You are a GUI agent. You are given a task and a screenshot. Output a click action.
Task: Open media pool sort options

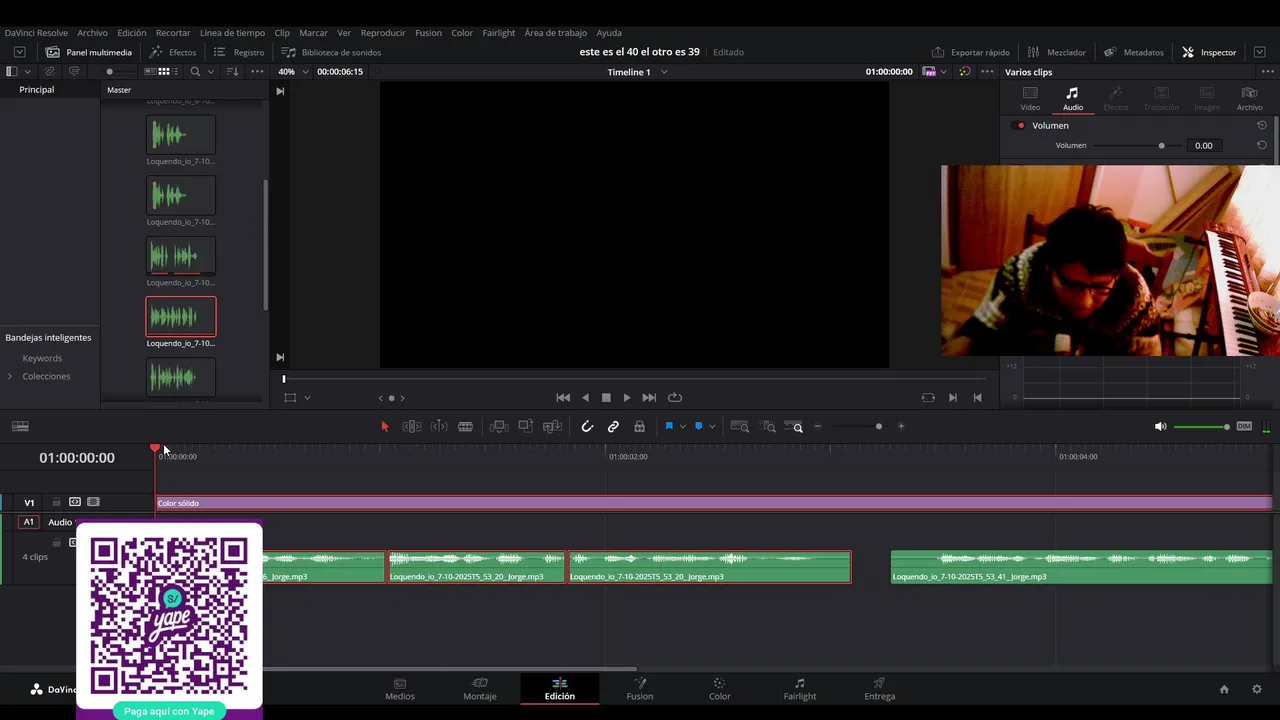(232, 72)
